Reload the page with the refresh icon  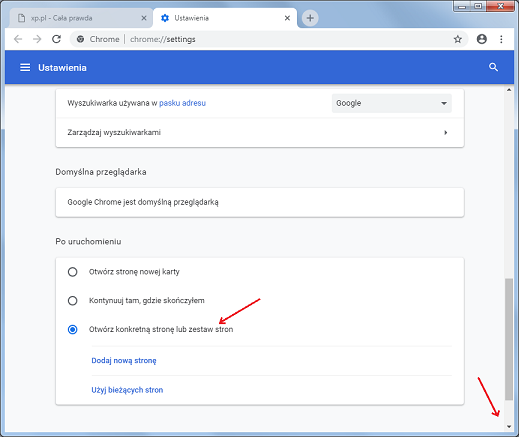point(56,39)
